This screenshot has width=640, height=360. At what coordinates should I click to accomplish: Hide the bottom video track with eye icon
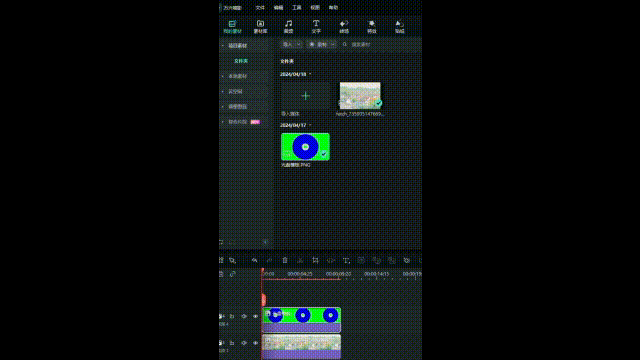point(256,343)
